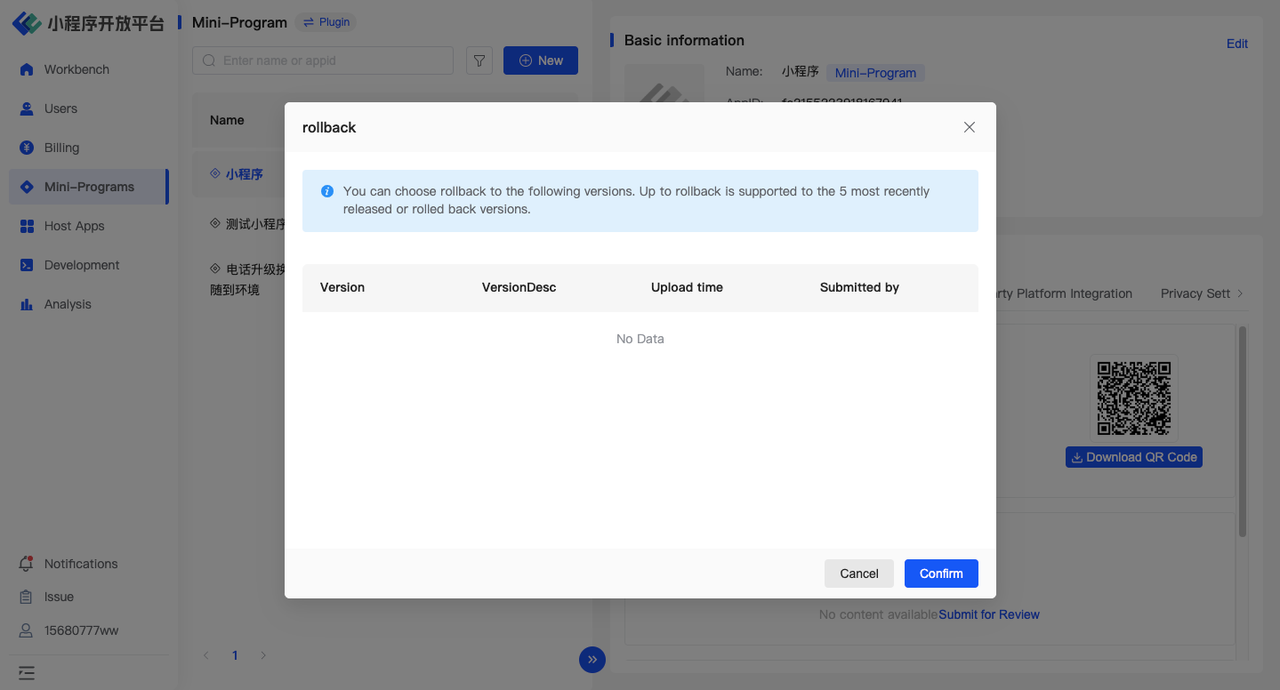This screenshot has height=690, width=1280.
Task: Download the QR Code
Action: [x=1134, y=457]
